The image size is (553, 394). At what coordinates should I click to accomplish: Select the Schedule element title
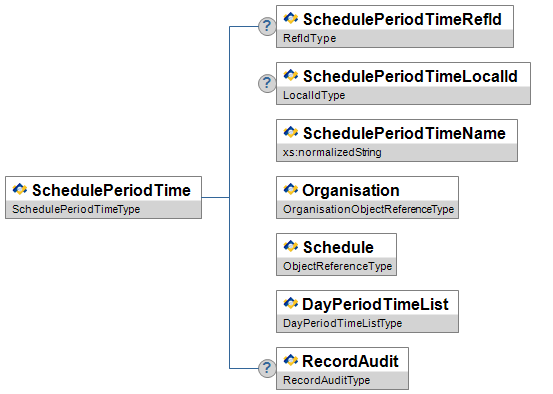point(338,247)
